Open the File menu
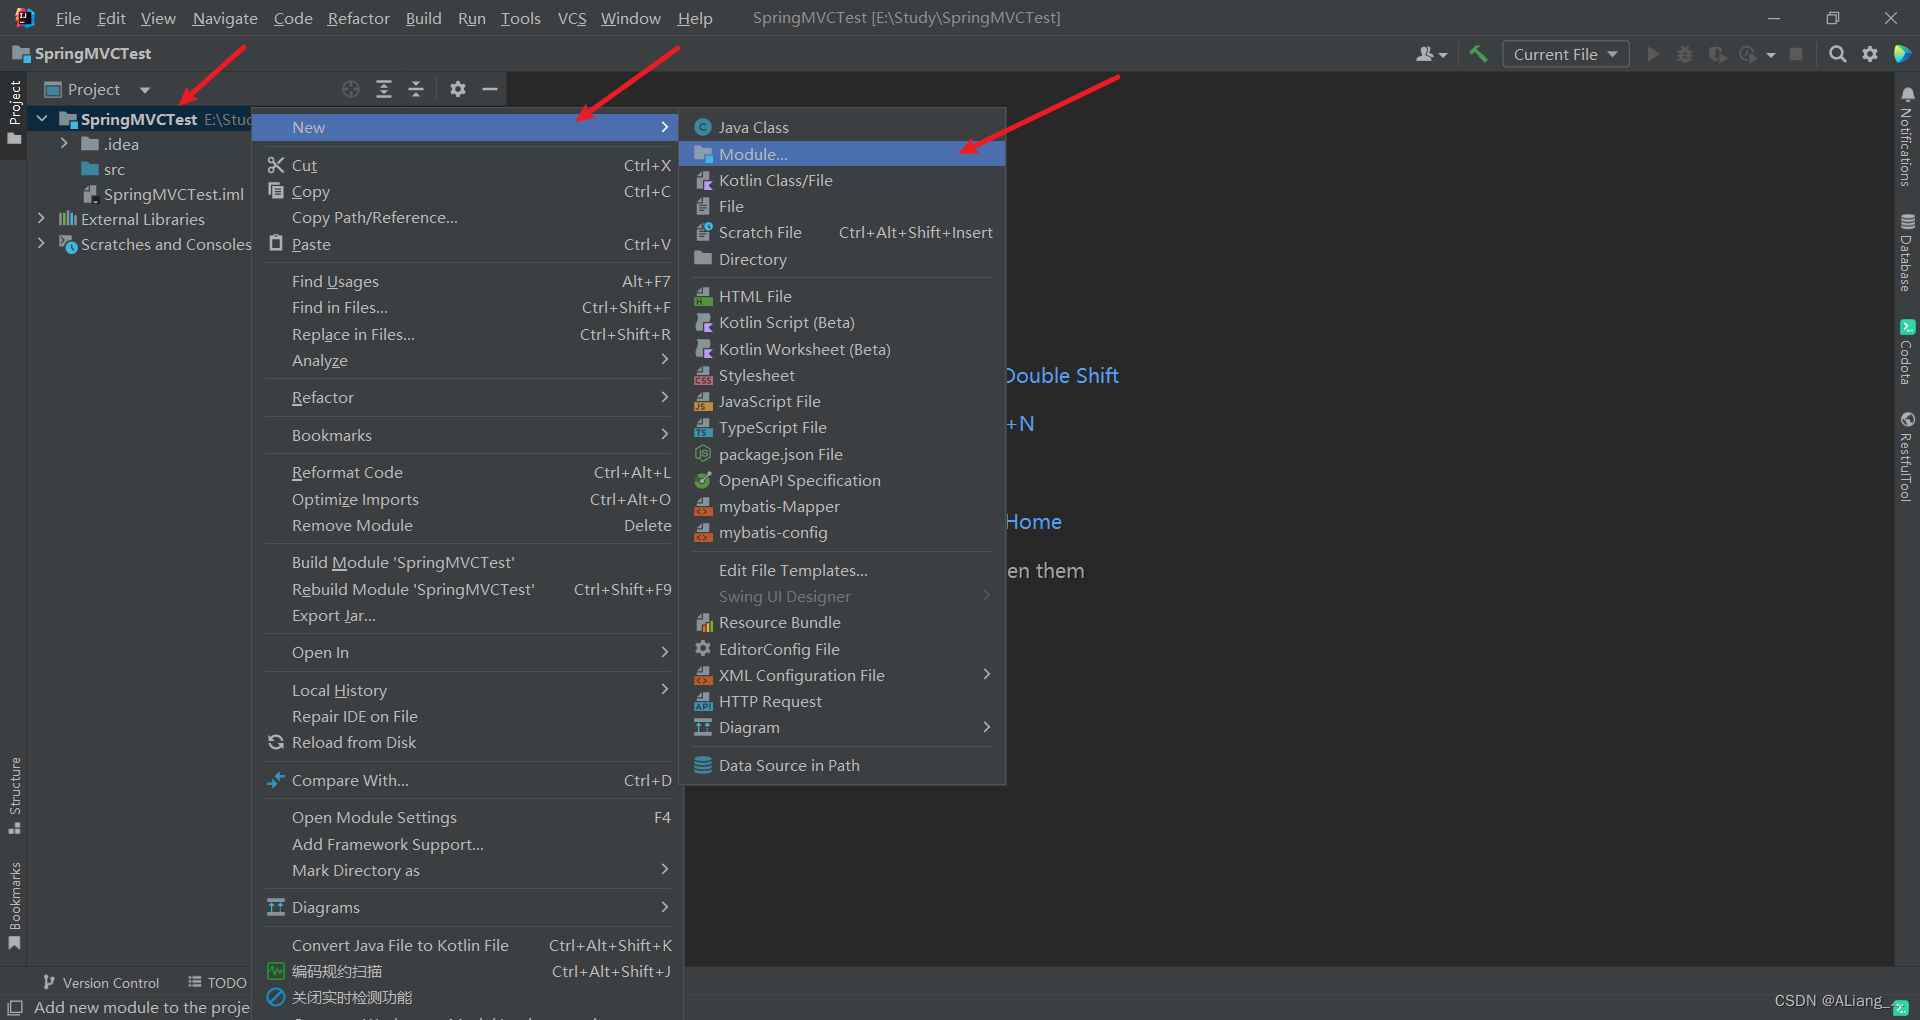1920x1020 pixels. pos(68,18)
